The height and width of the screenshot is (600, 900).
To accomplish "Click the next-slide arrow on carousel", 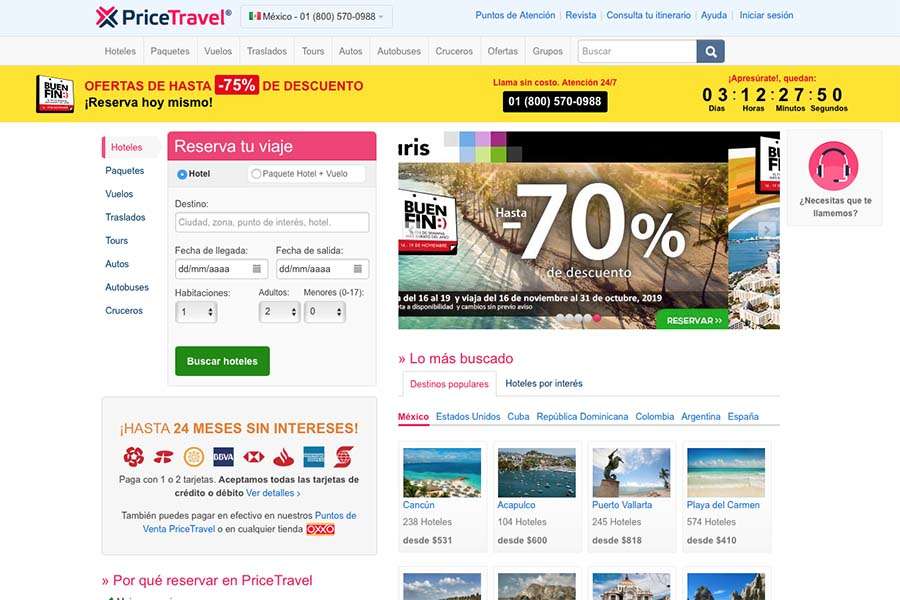I will [x=766, y=230].
